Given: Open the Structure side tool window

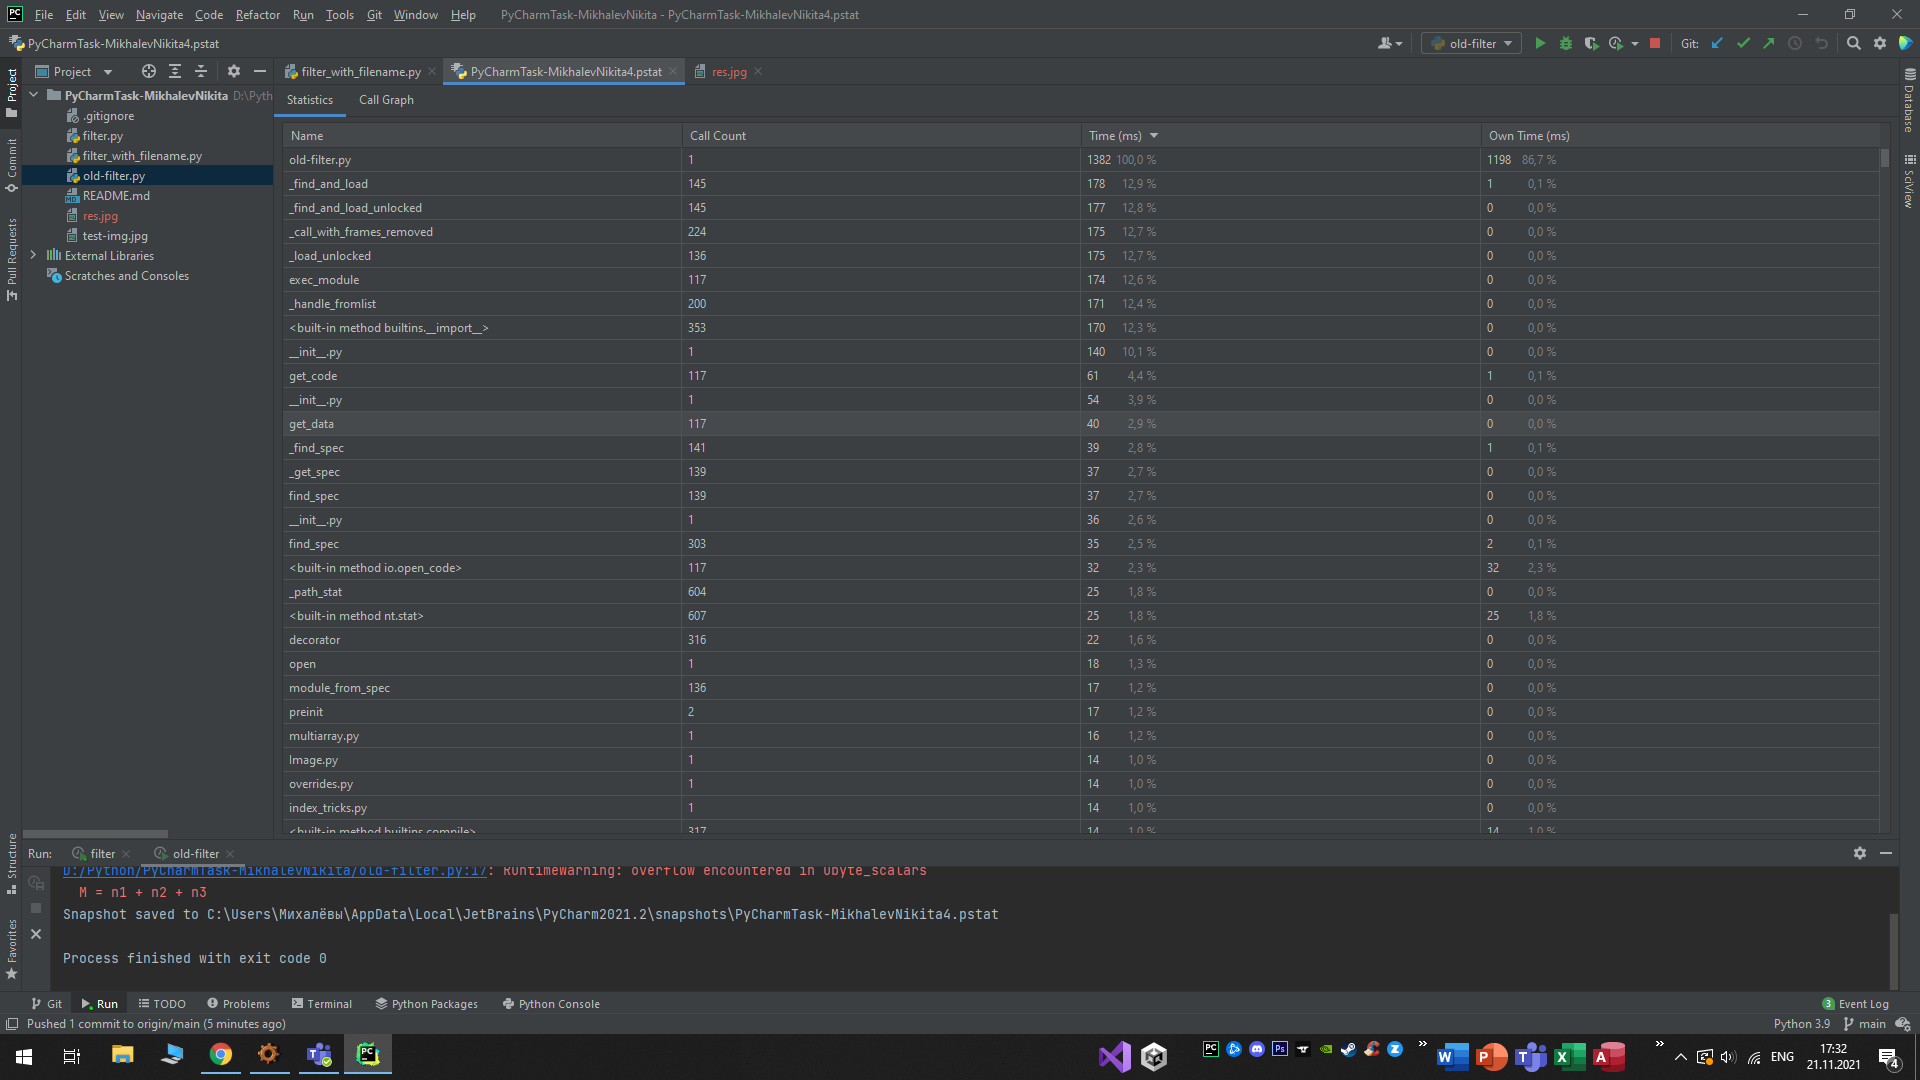Looking at the screenshot, I should coord(12,862).
